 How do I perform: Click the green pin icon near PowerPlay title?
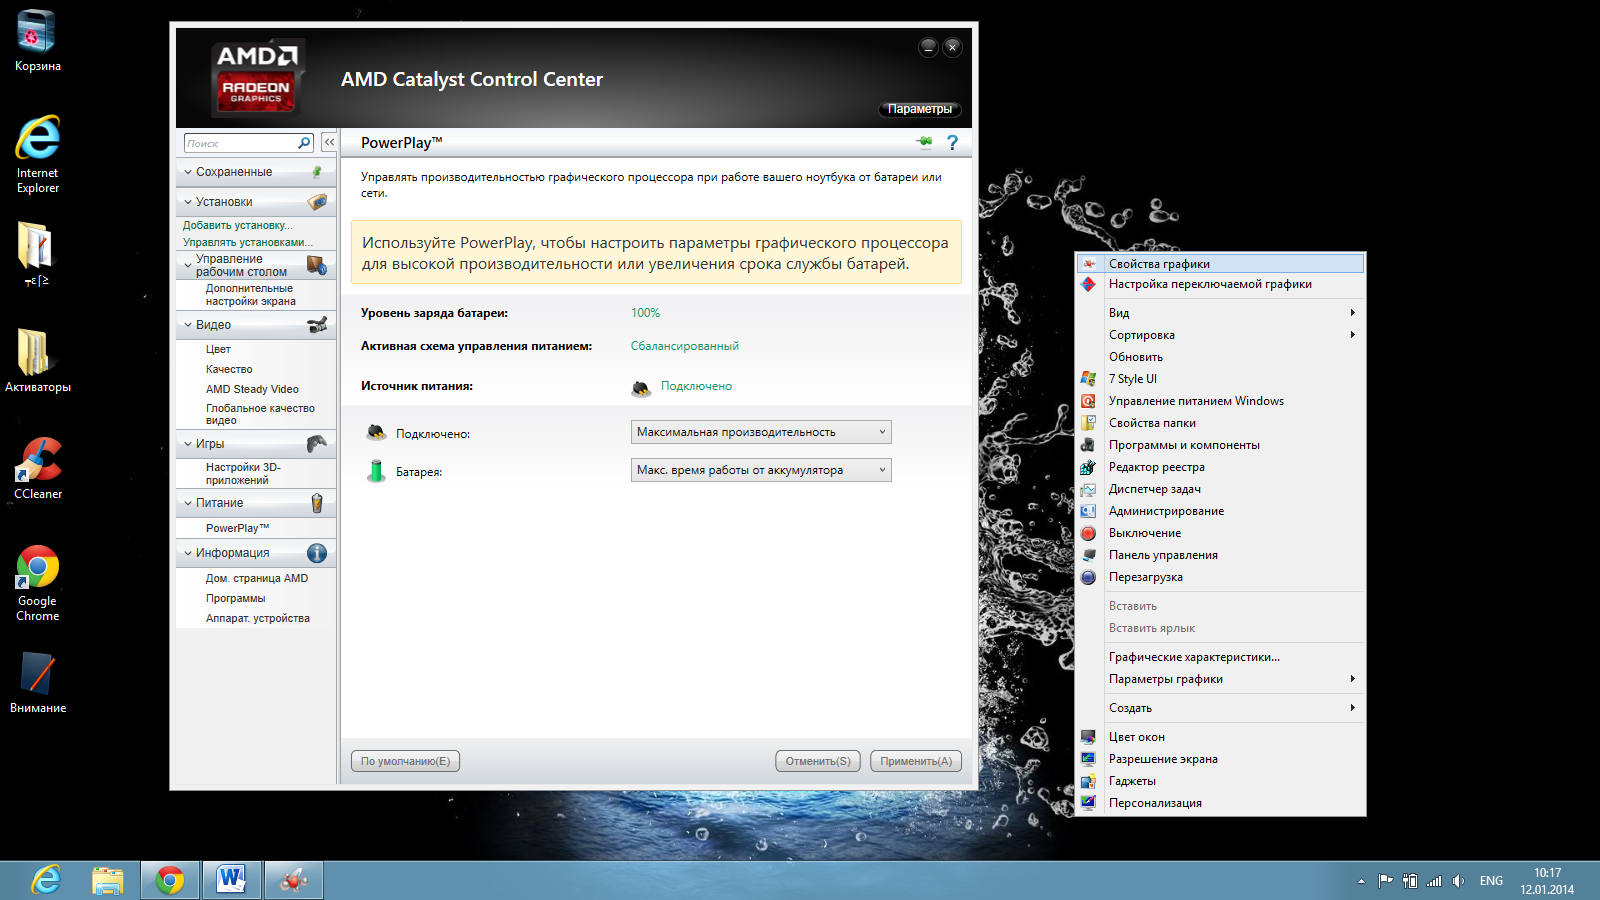(925, 142)
